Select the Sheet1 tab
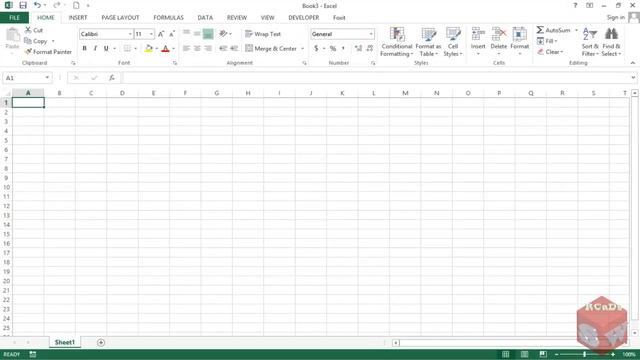The width and height of the screenshot is (640, 360). pos(65,342)
